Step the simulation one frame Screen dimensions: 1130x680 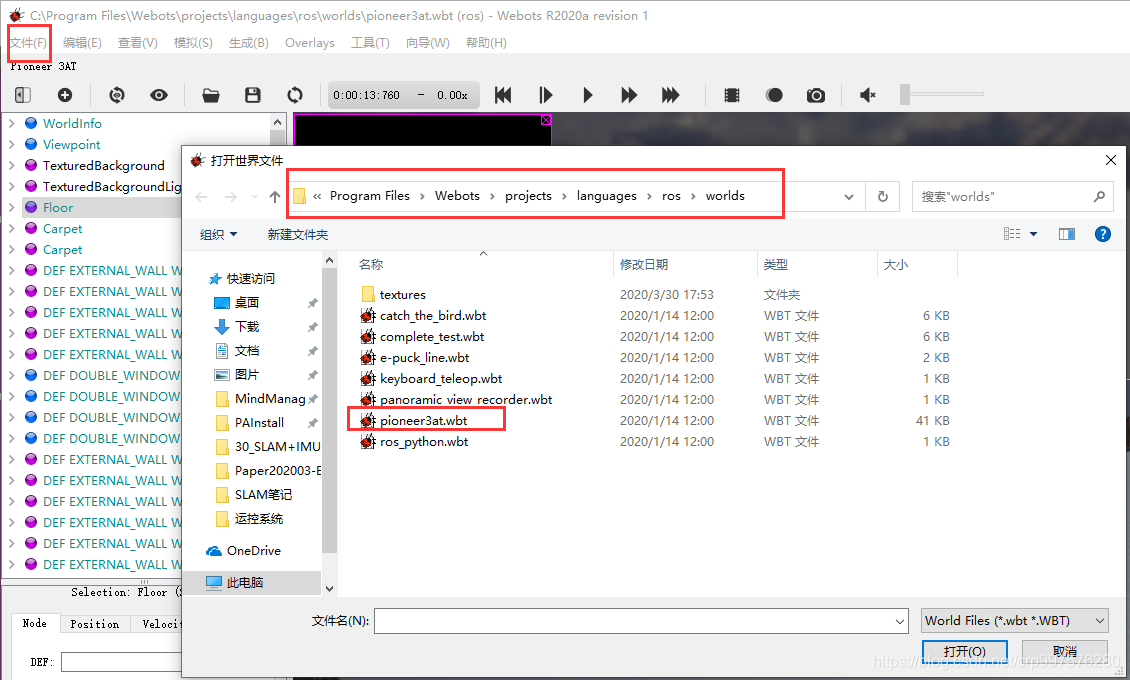546,95
